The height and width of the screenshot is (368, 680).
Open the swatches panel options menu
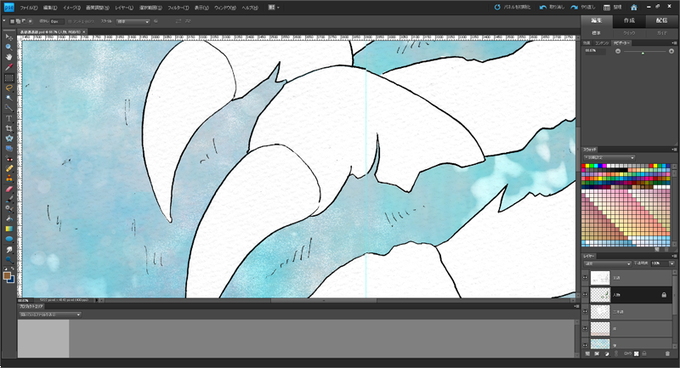pos(674,150)
